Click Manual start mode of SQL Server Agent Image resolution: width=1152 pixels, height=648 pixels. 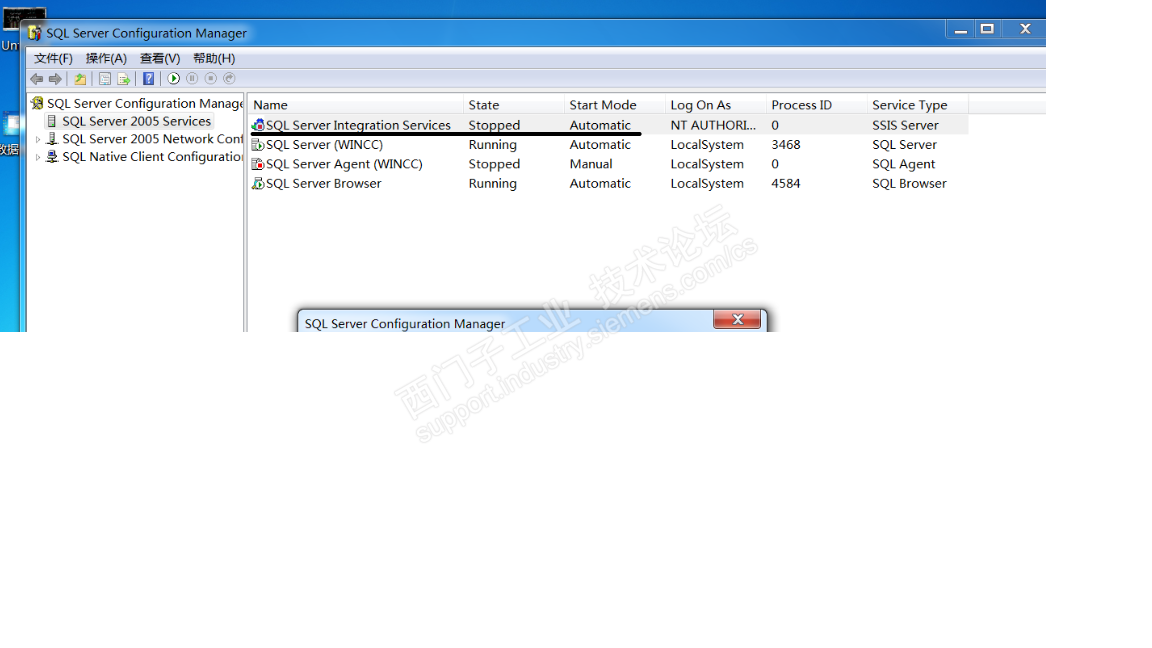point(591,165)
